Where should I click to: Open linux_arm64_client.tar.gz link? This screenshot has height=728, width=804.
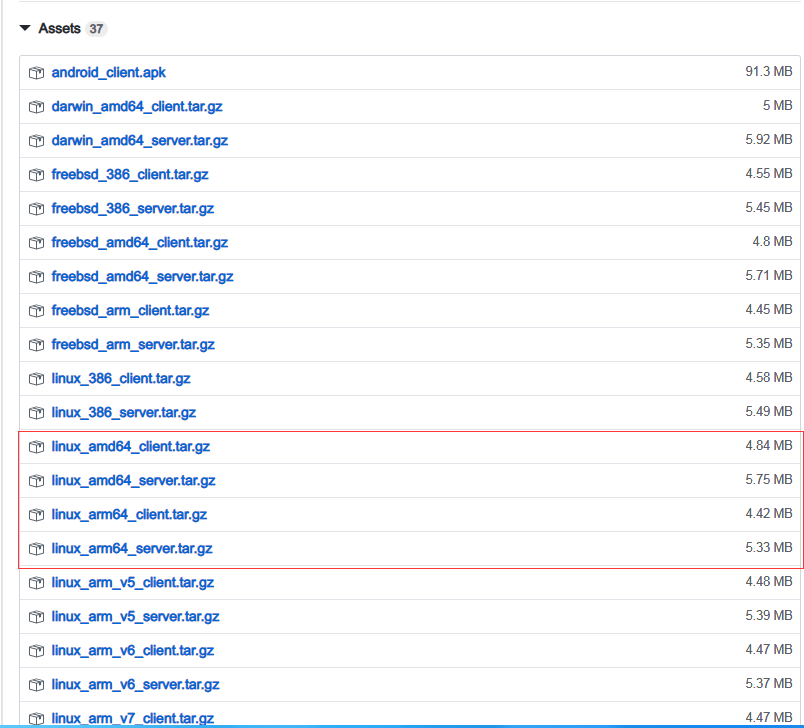[129, 515]
